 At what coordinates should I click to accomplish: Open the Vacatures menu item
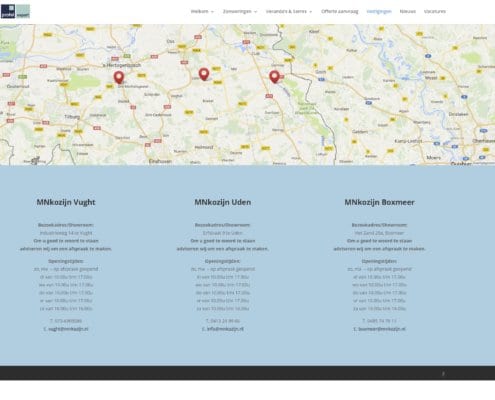[x=435, y=11]
